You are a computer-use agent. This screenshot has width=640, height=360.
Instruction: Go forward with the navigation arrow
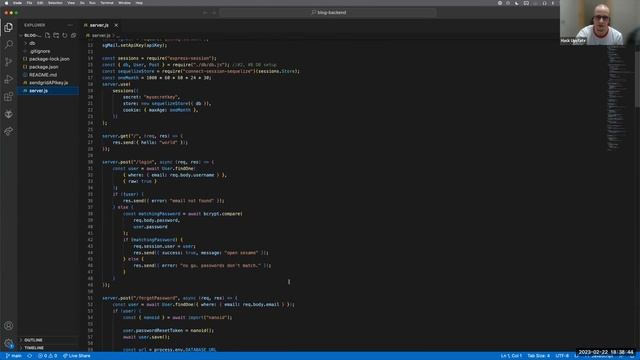pos(213,13)
